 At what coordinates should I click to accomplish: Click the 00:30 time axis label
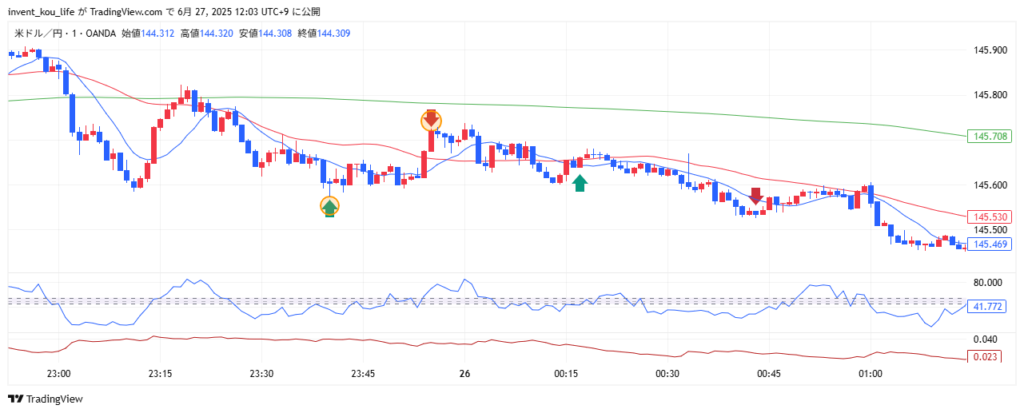coord(667,374)
